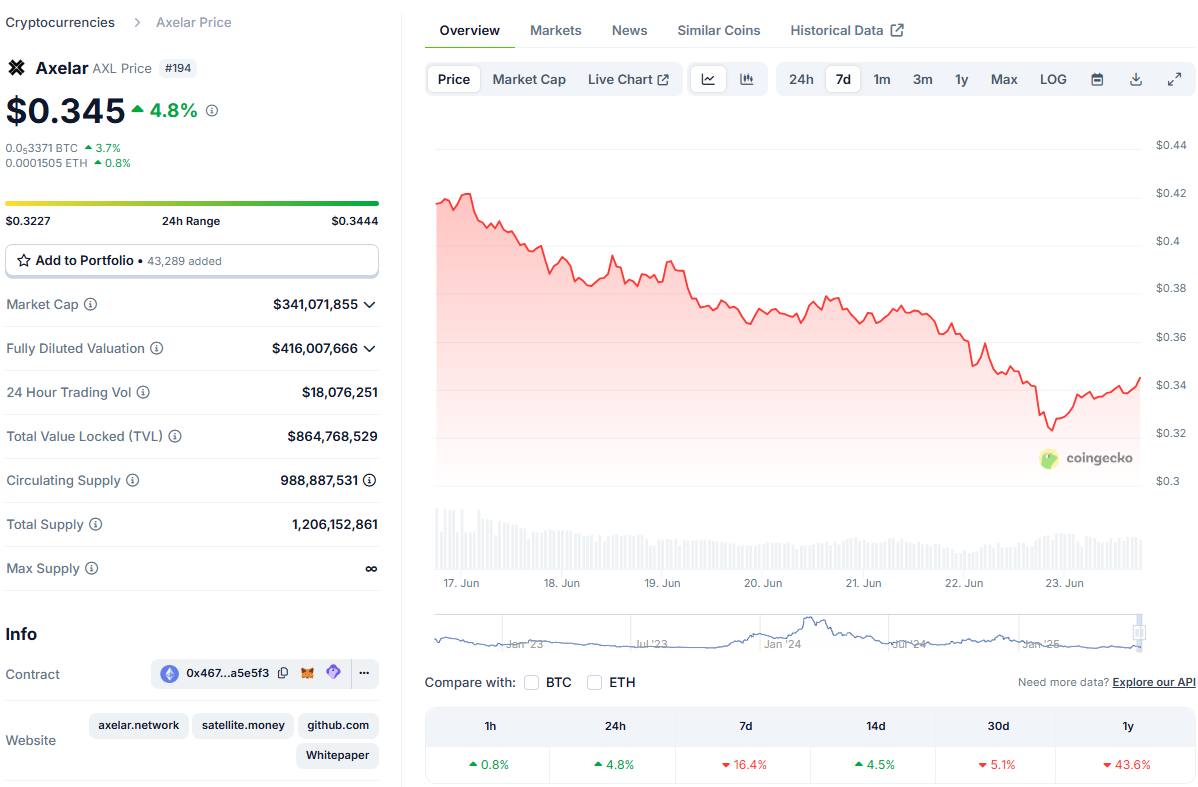Click Max Supply info icon
This screenshot has width=1198, height=787.
(92, 568)
